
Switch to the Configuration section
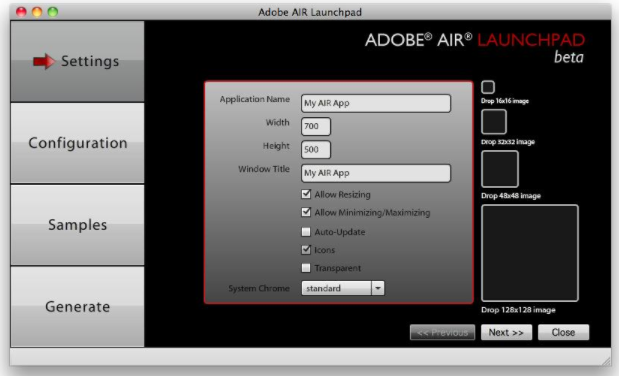tap(77, 143)
